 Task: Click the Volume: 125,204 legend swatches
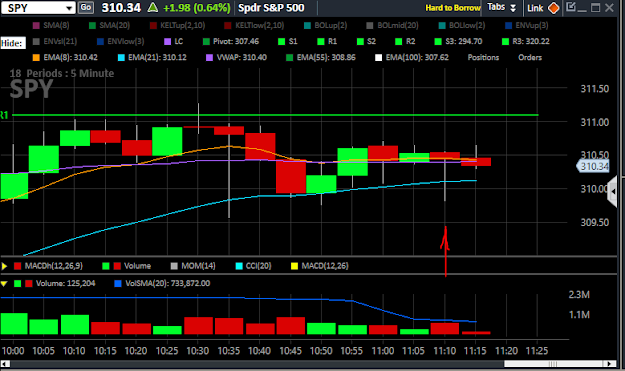(23, 284)
